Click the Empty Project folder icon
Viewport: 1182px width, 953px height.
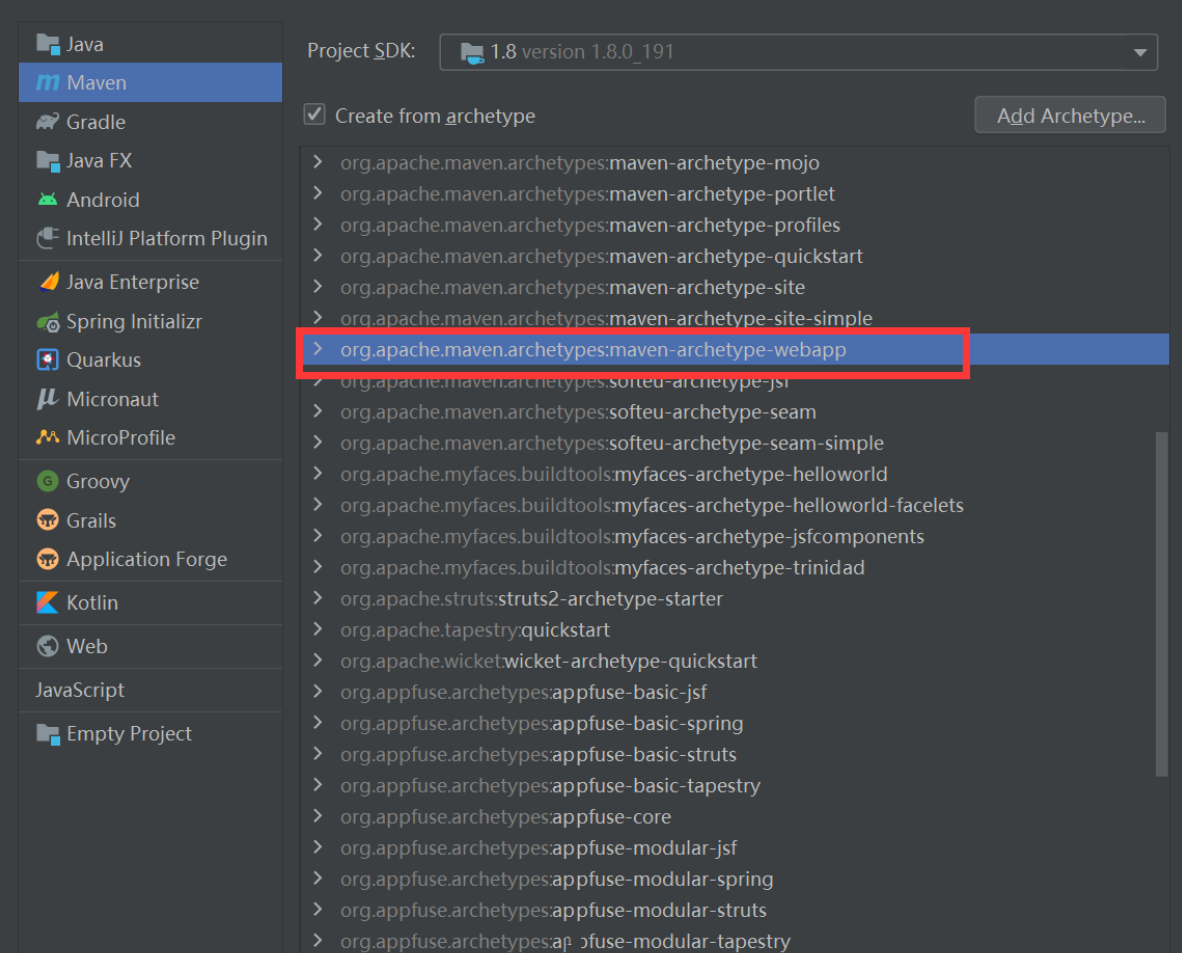47,734
